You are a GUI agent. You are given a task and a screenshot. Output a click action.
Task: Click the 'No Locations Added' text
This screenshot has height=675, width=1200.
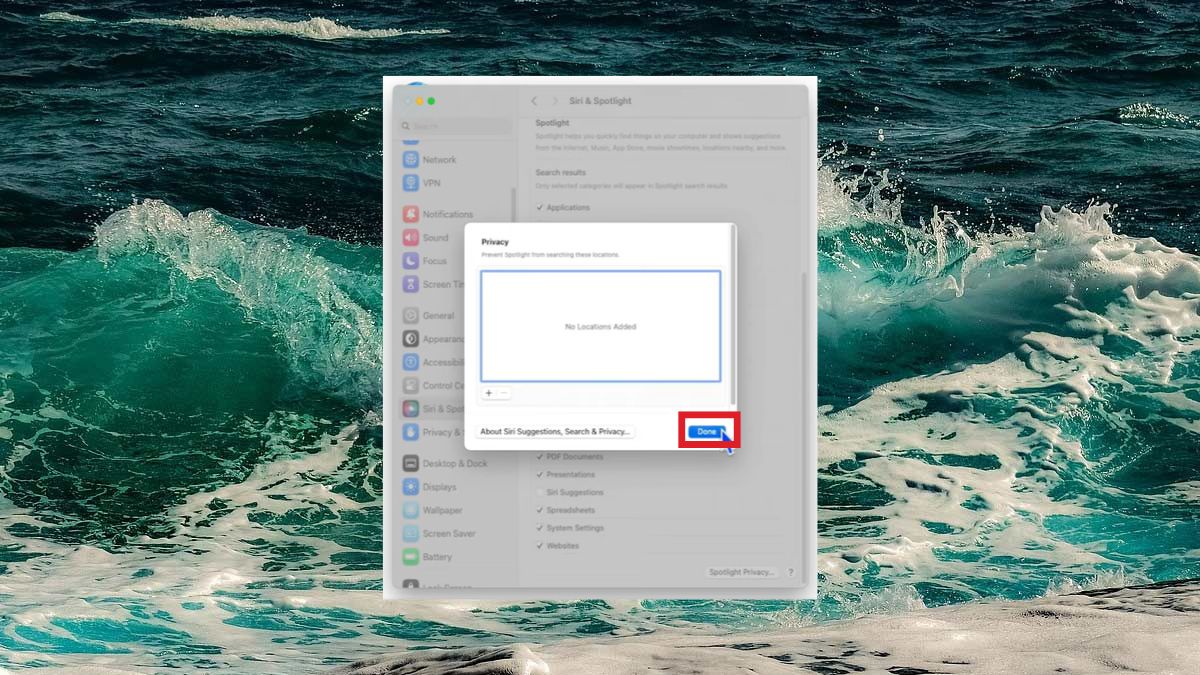(600, 327)
